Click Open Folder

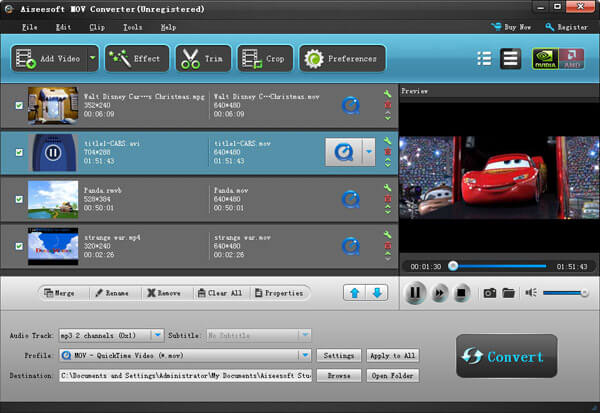(x=393, y=375)
